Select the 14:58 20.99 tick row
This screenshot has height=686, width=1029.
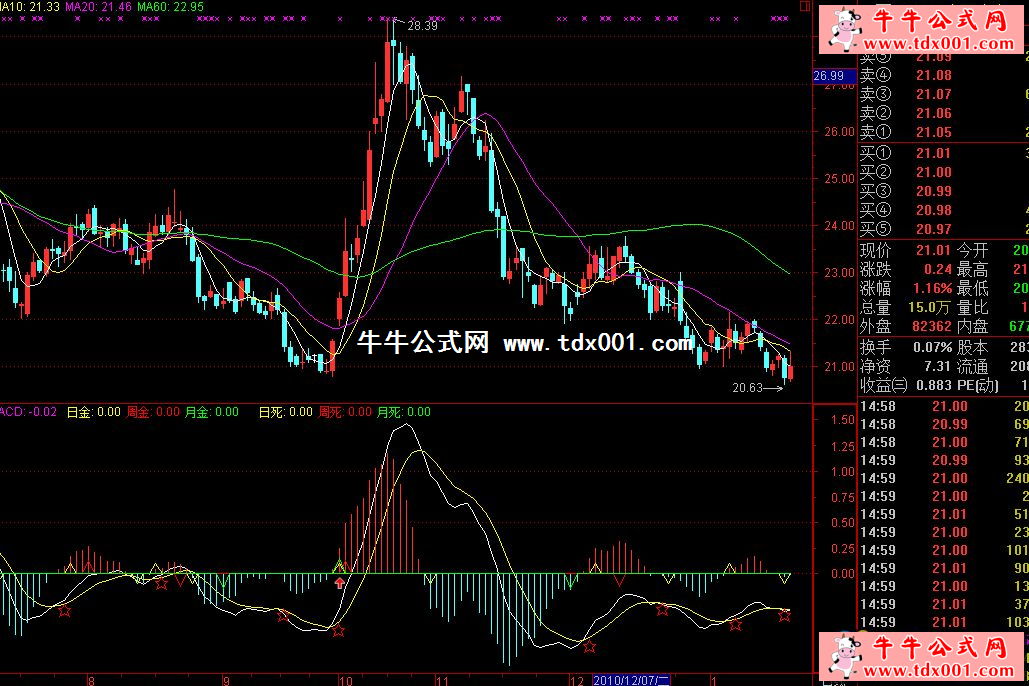pyautogui.click(x=944, y=425)
